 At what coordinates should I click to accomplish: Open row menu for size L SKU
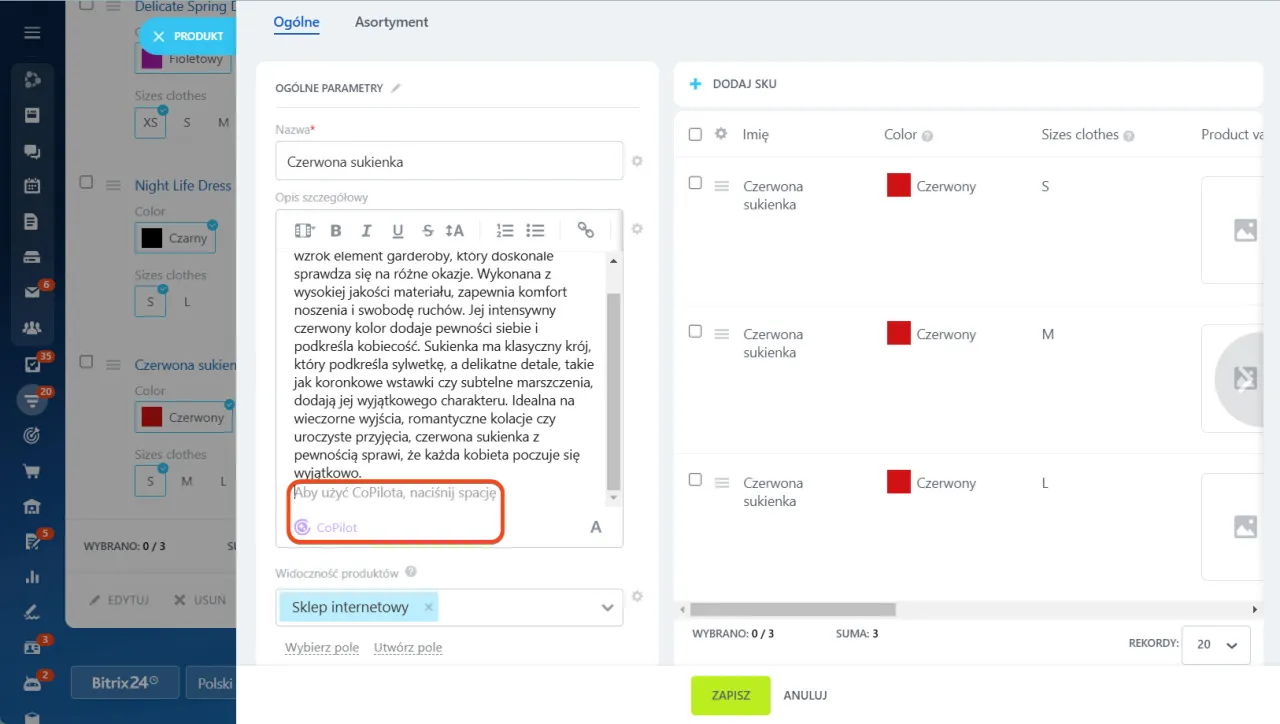tap(722, 482)
